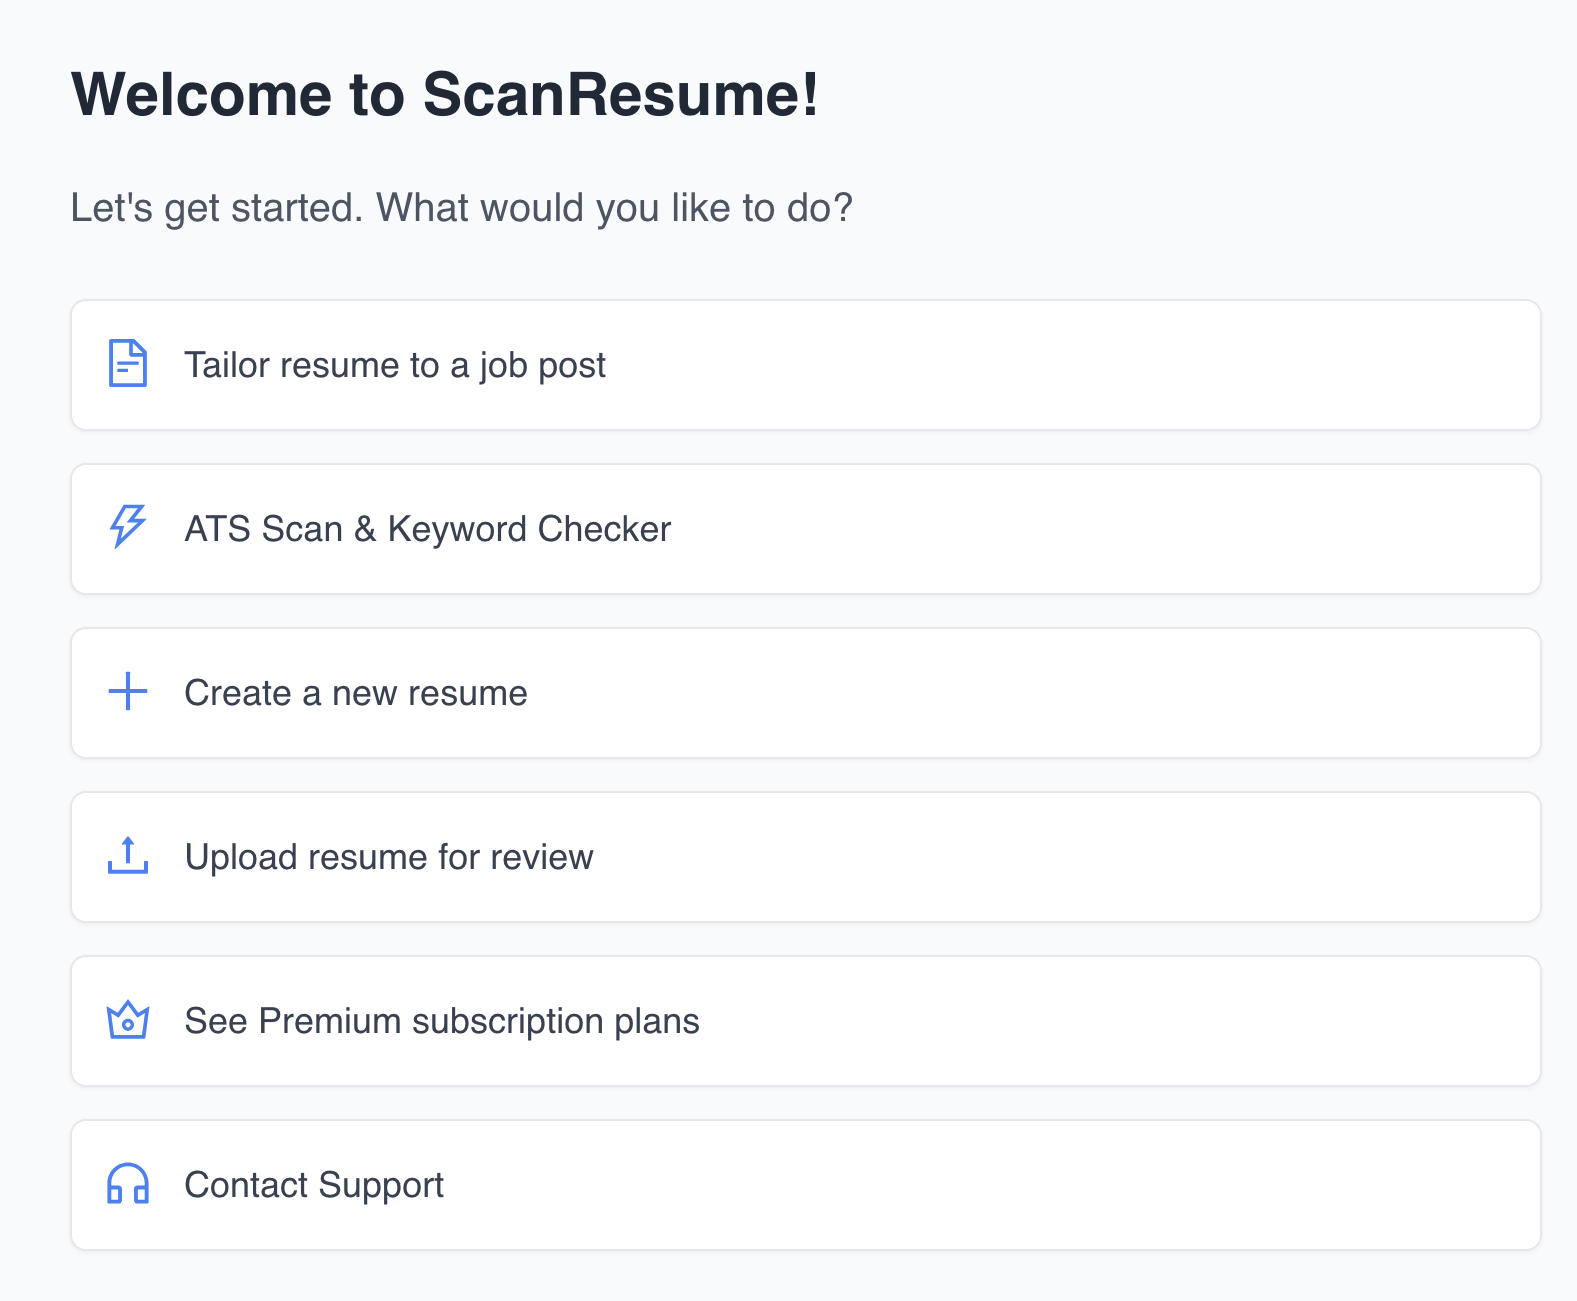Click the plus icon to create resume
The width and height of the screenshot is (1577, 1301).
[128, 692]
